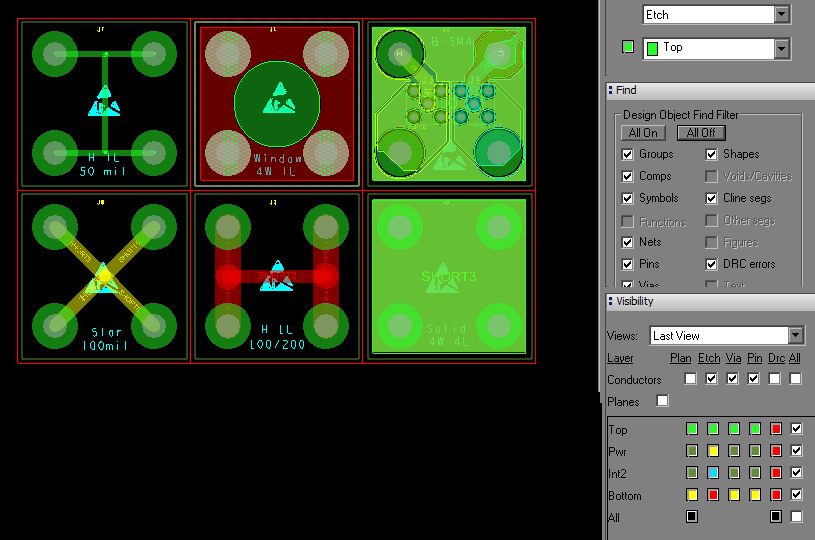This screenshot has width=815, height=540.
Task: Click the red Top Drc color swatch
Action: pos(775,429)
